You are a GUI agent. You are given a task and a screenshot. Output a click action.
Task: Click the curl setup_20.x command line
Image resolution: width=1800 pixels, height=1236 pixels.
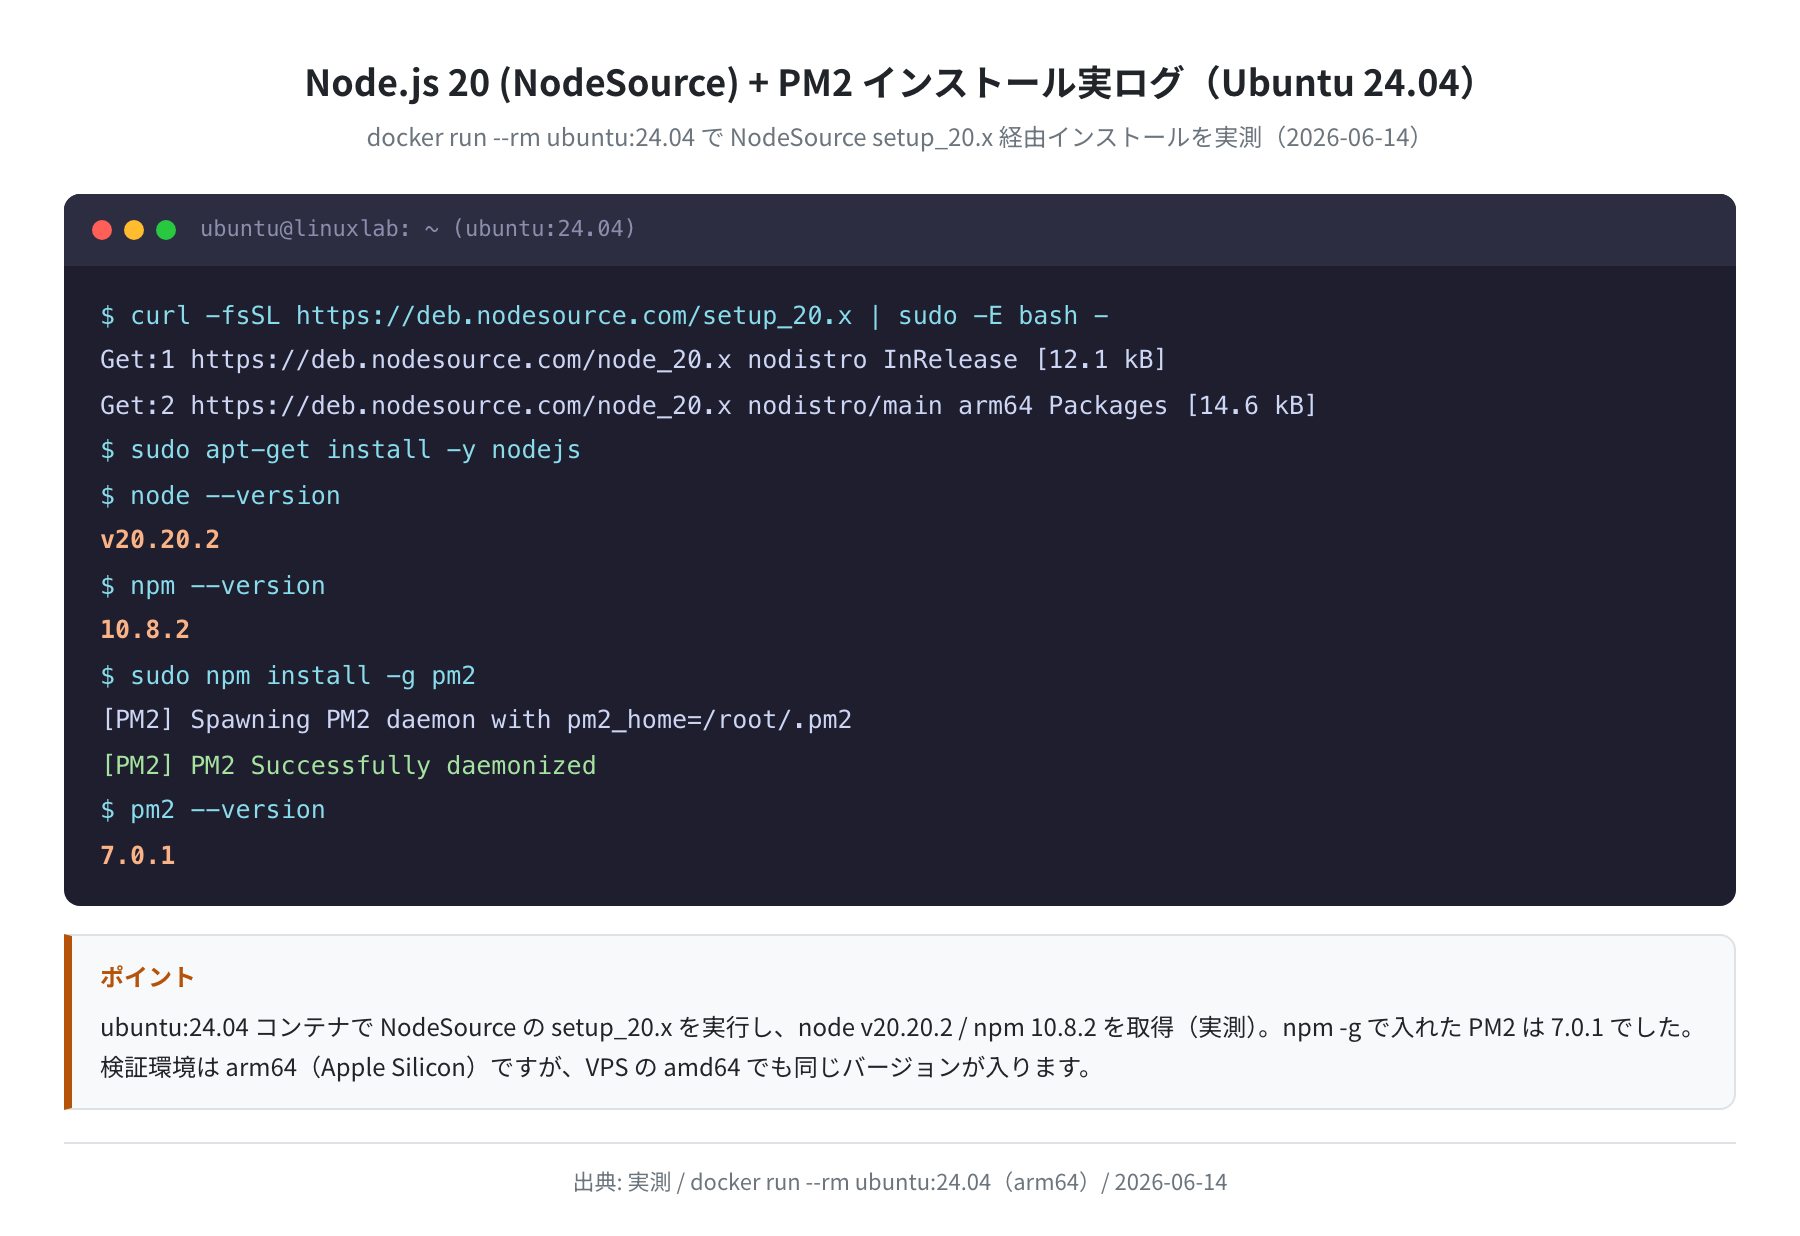[604, 316]
